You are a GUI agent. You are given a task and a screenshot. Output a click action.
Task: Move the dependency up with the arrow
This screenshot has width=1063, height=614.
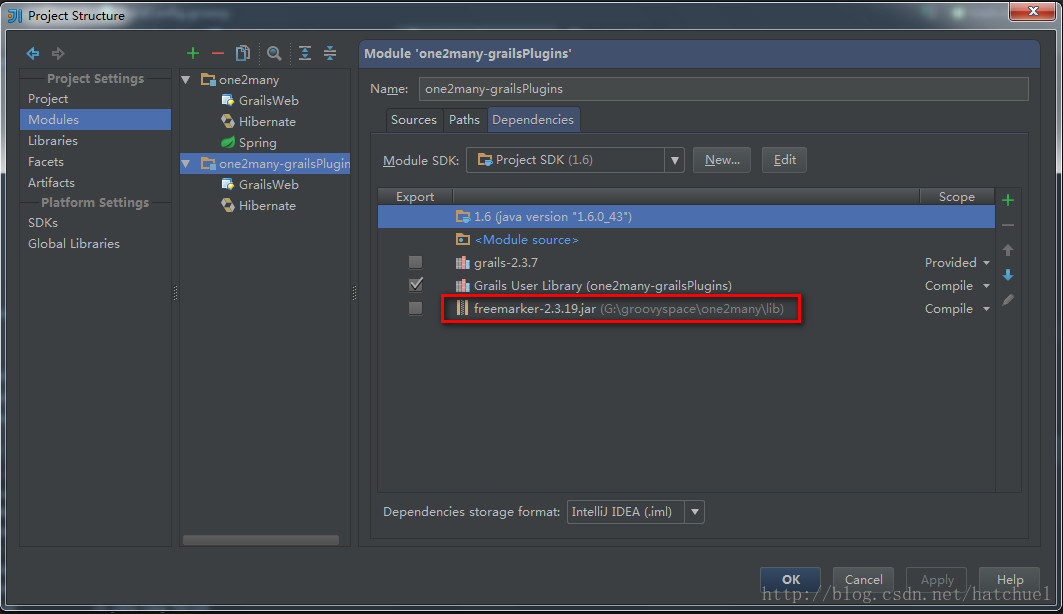point(1008,250)
